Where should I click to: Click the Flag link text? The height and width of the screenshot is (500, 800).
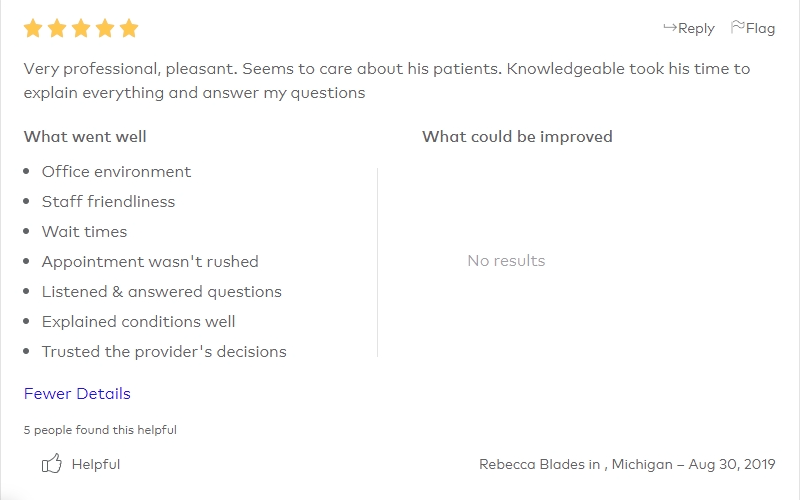tap(760, 29)
